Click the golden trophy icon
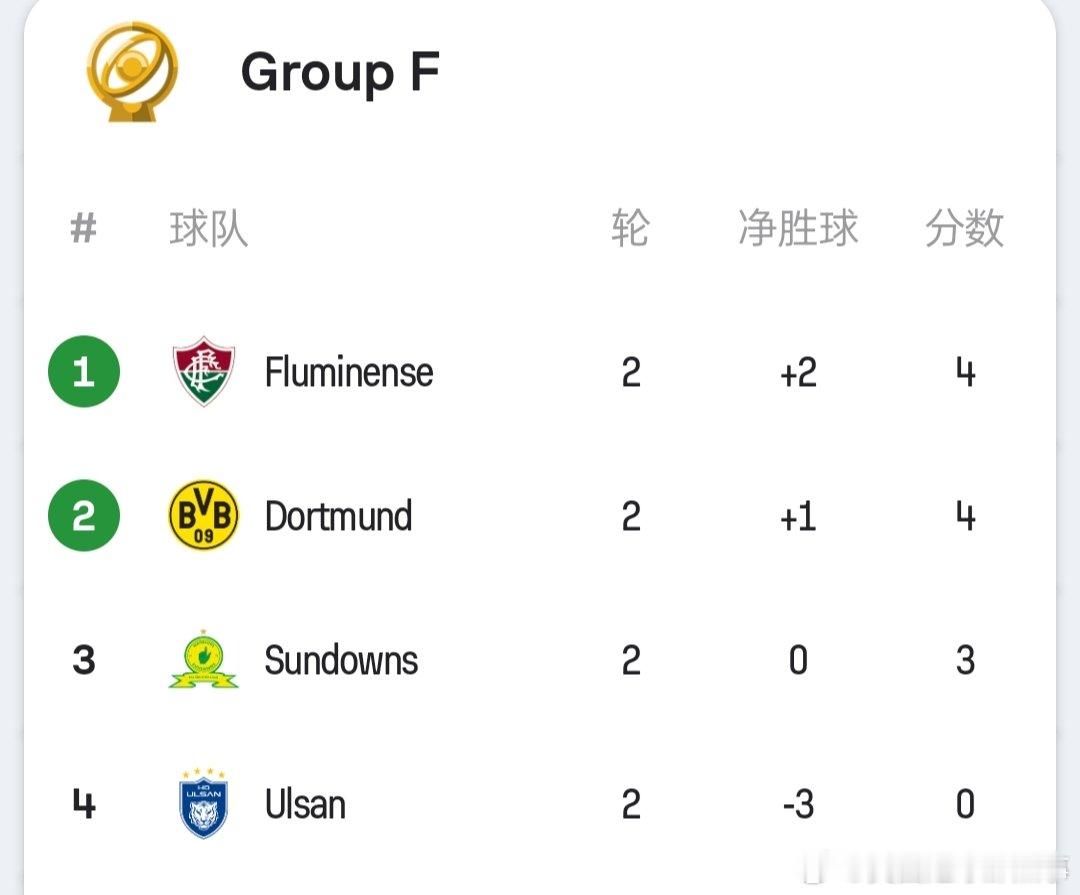Screen dimensions: 1080x895 point(132,72)
